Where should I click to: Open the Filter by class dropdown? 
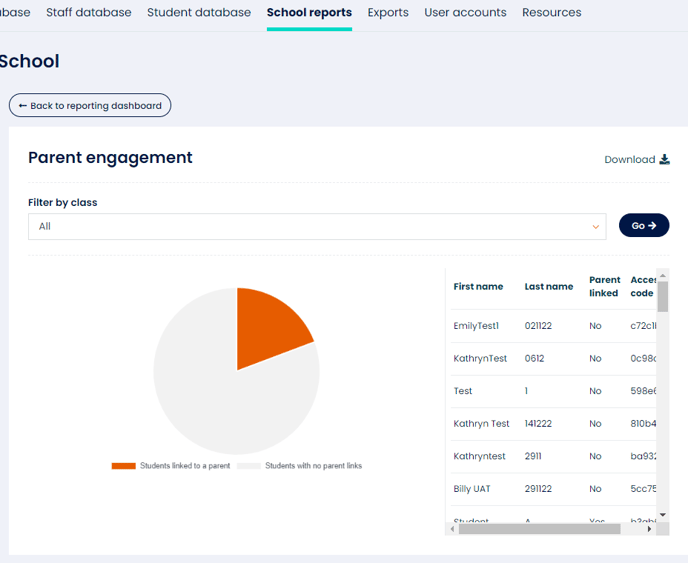316,227
